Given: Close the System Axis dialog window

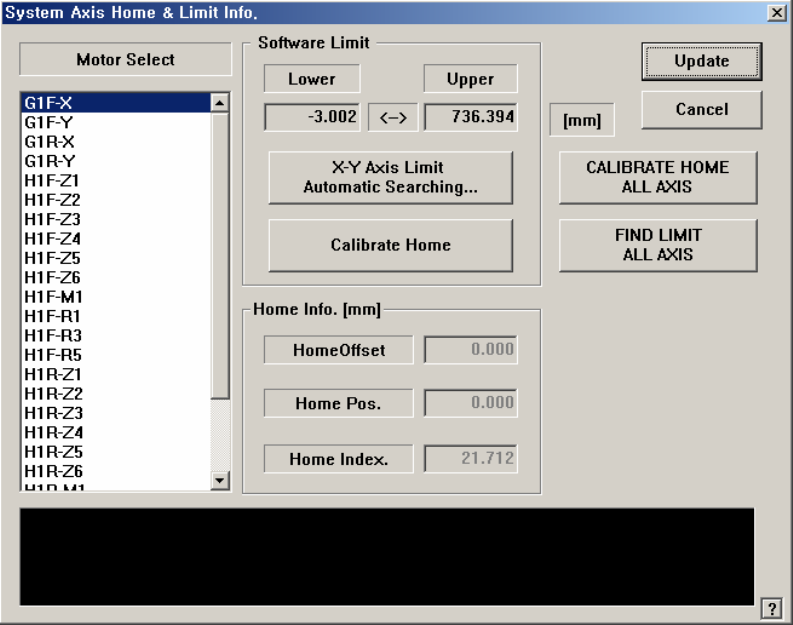Looking at the screenshot, I should [x=776, y=12].
